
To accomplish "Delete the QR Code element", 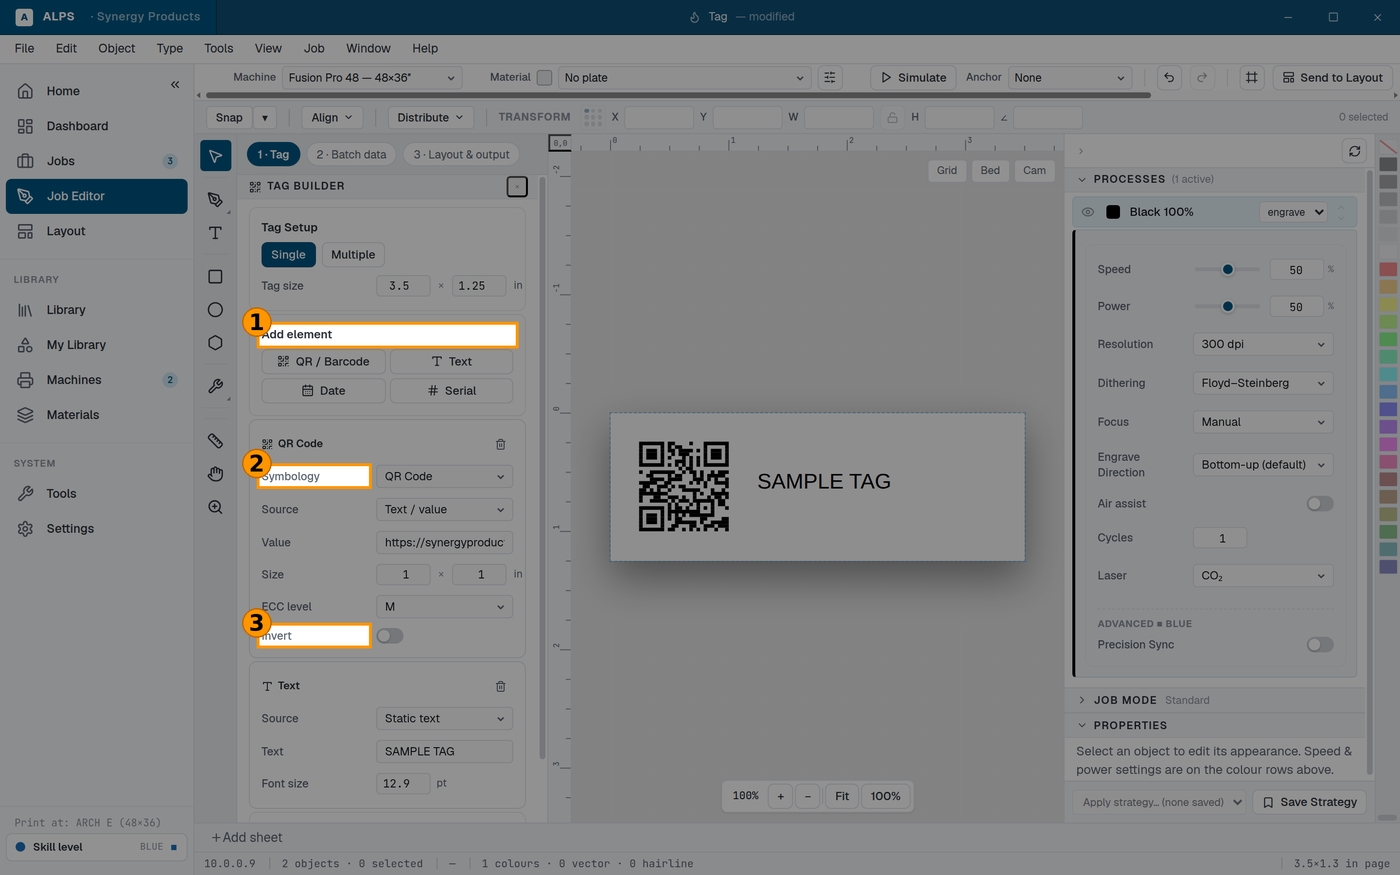I will (500, 444).
